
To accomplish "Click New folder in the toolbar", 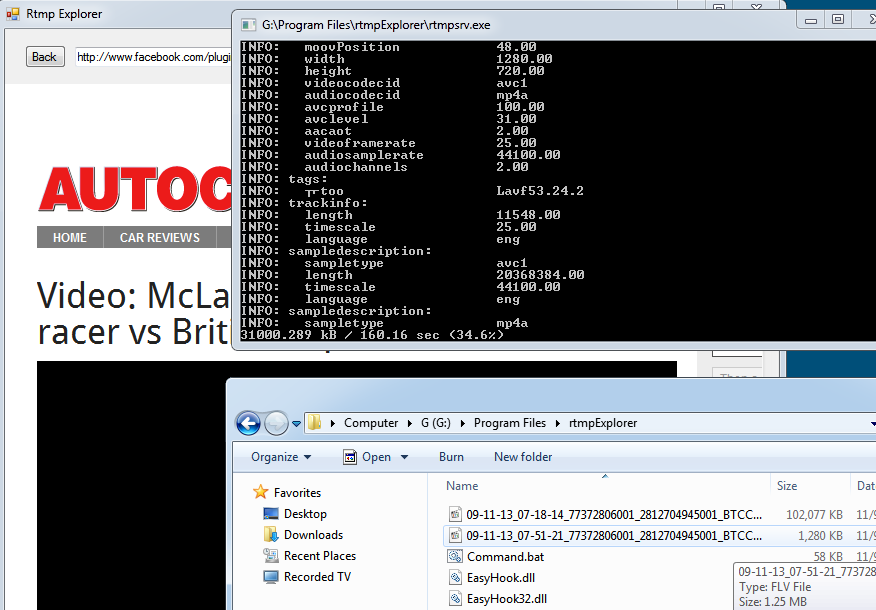I will click(x=523, y=457).
